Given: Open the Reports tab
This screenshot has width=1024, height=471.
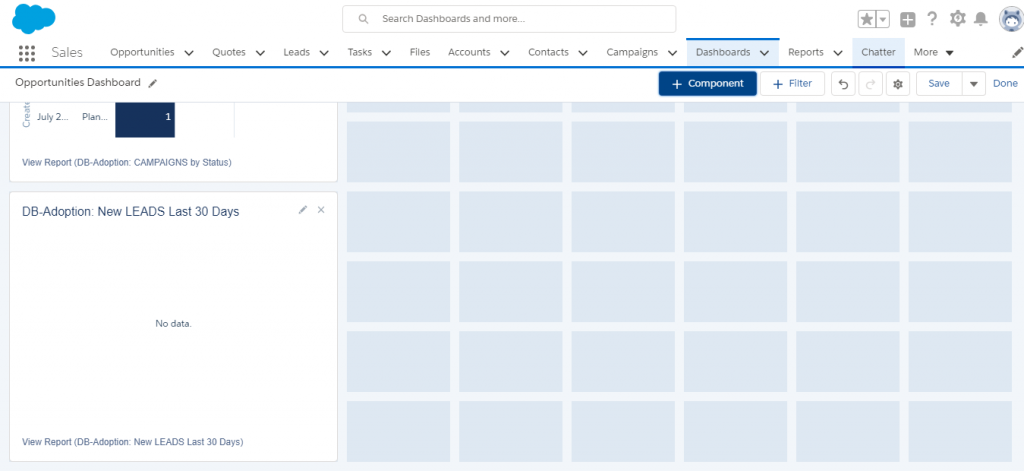Looking at the screenshot, I should point(806,52).
